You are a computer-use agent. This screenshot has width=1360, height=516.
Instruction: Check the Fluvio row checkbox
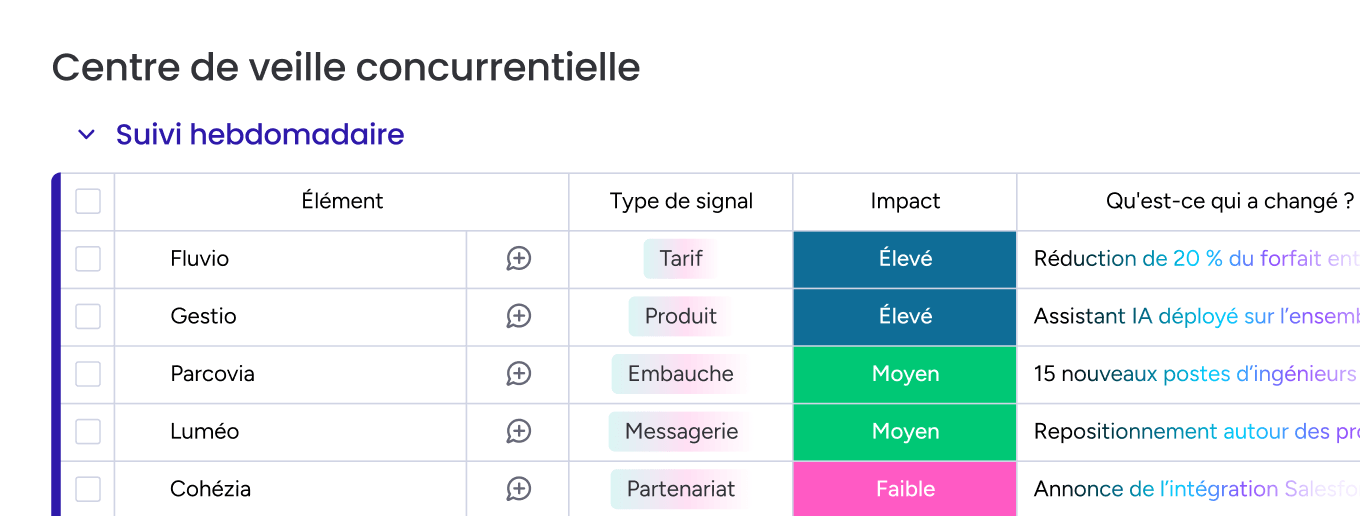(x=88, y=259)
